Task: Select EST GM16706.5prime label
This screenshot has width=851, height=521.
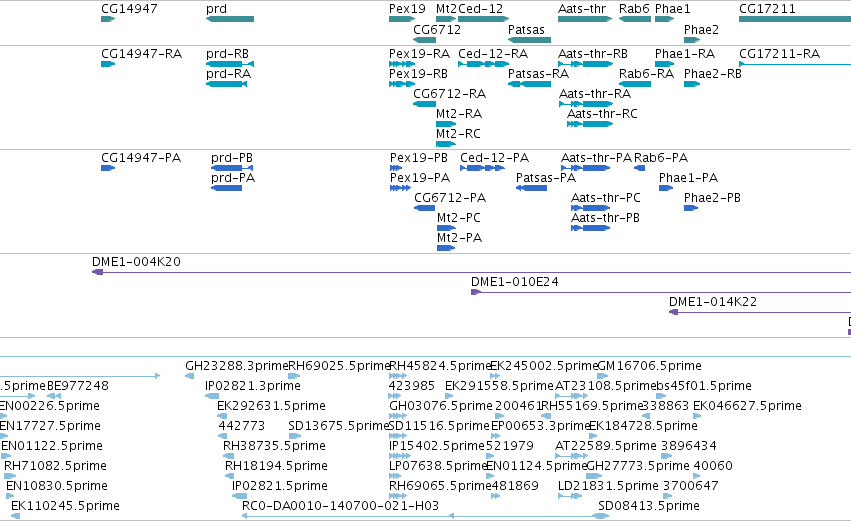Action: pos(649,366)
